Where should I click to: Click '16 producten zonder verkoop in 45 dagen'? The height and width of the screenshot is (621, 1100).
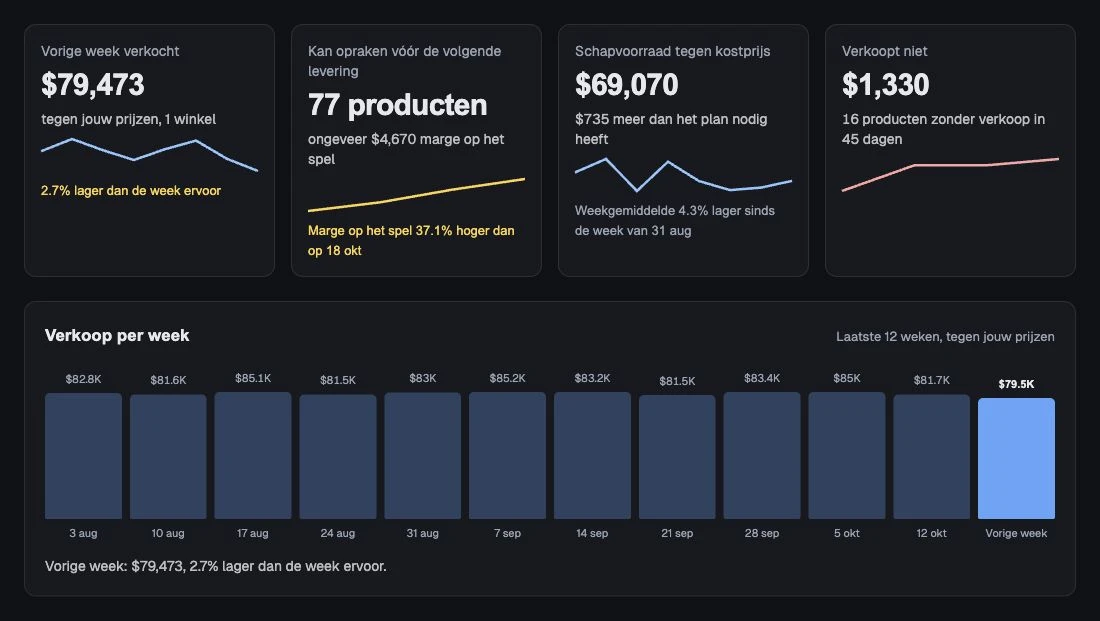click(x=944, y=129)
